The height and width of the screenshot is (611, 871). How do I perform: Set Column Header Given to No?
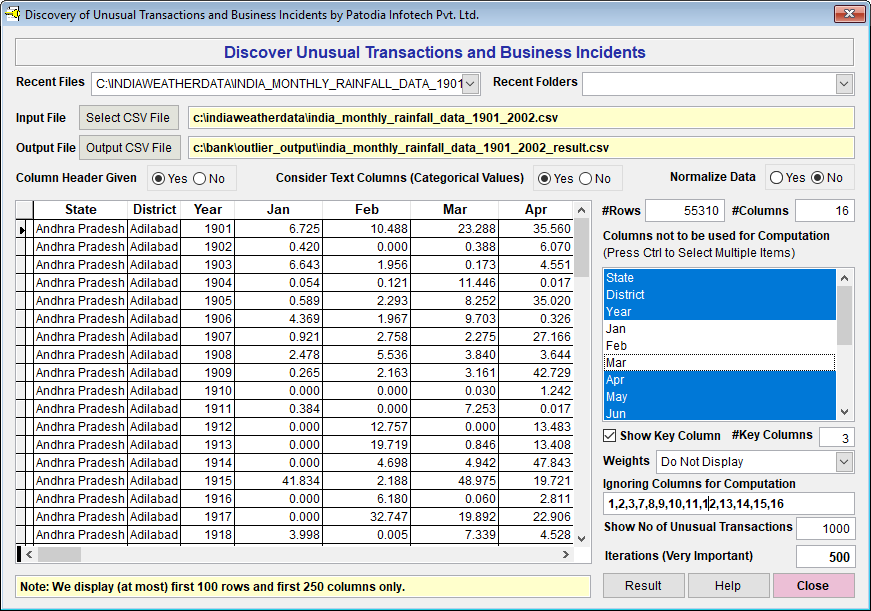[x=200, y=179]
